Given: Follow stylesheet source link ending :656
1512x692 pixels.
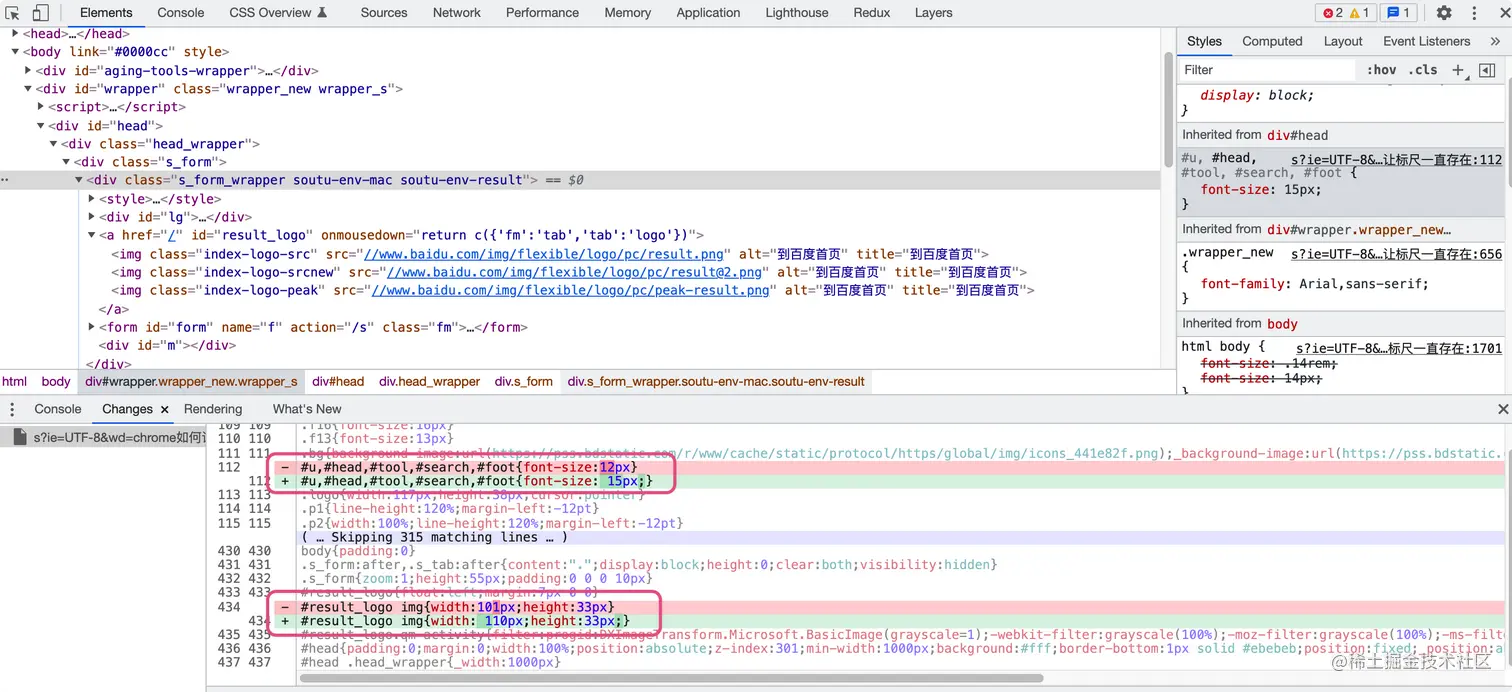Looking at the screenshot, I should pyautogui.click(x=1397, y=254).
